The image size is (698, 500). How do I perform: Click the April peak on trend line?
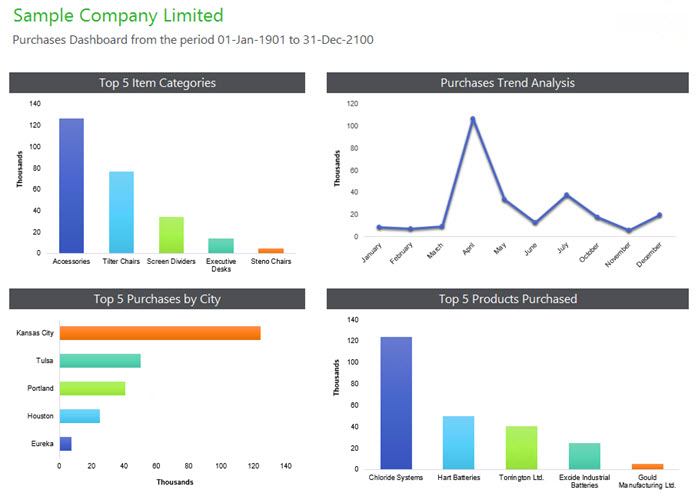(x=472, y=119)
